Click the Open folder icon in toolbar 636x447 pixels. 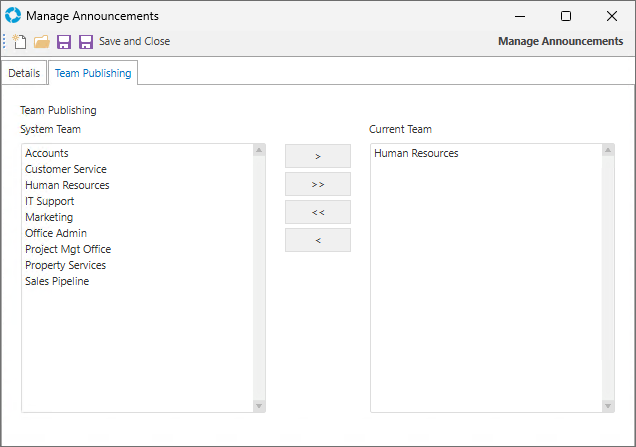tap(41, 42)
